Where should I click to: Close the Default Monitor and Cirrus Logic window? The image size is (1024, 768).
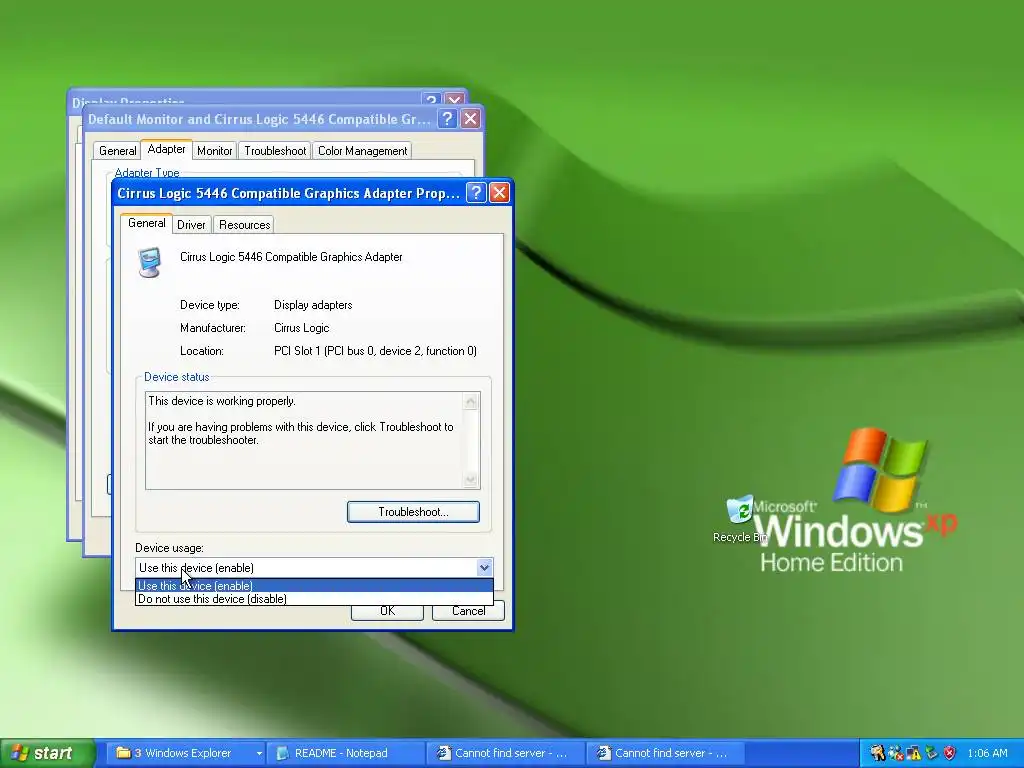[470, 119]
